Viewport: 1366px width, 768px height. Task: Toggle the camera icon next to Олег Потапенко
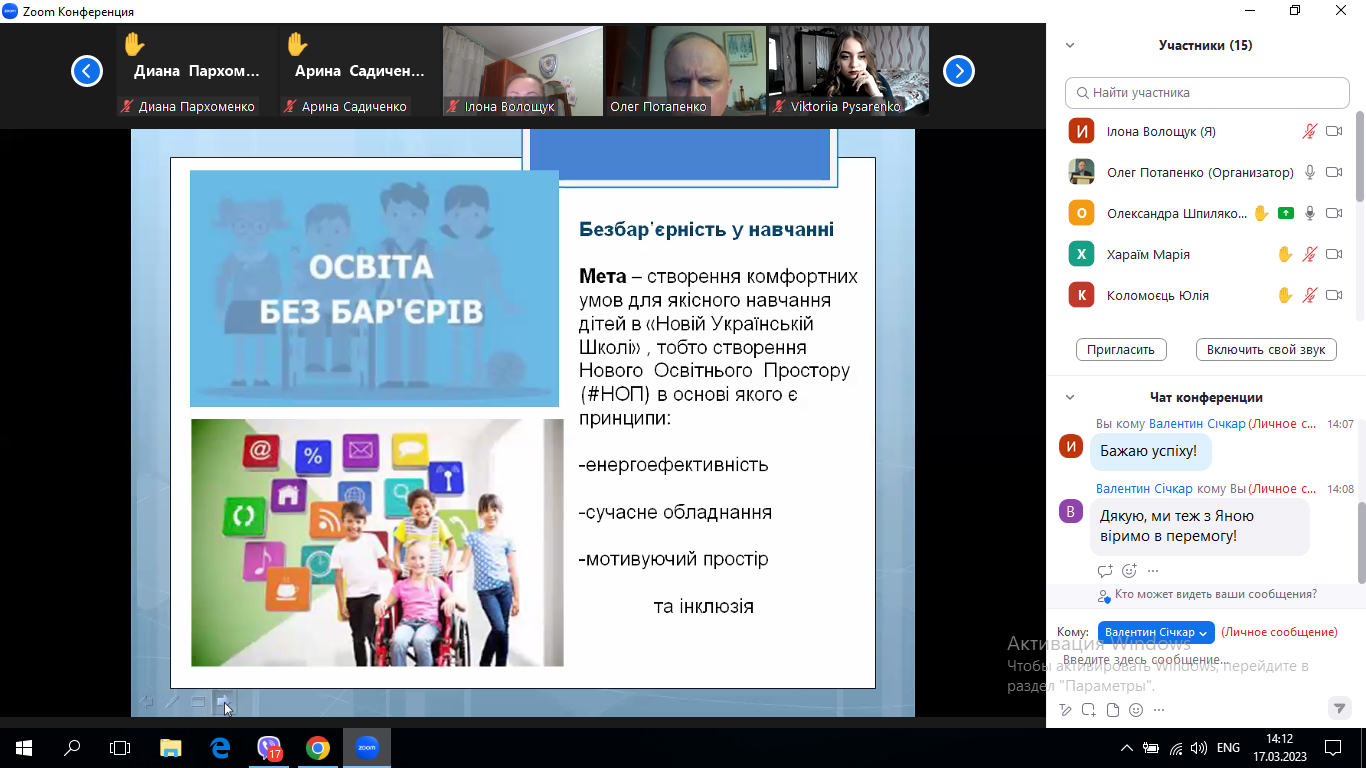[1333, 172]
